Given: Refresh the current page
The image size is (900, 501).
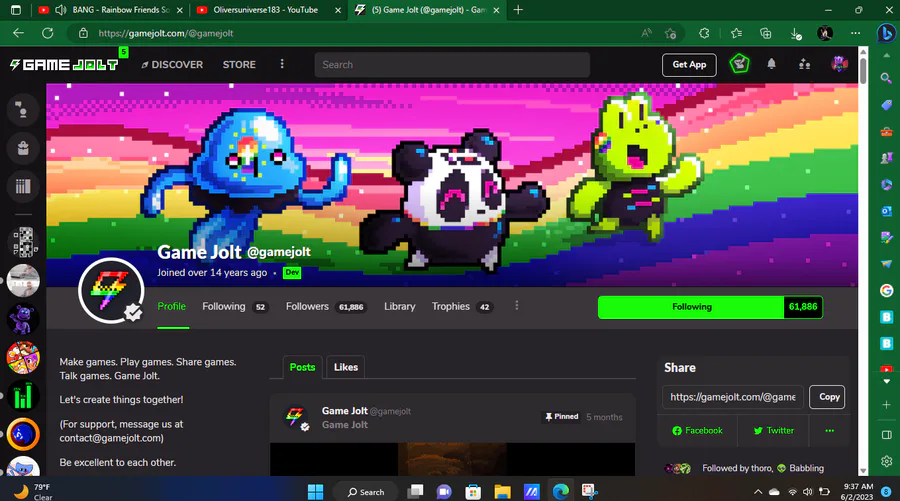Looking at the screenshot, I should tap(48, 33).
